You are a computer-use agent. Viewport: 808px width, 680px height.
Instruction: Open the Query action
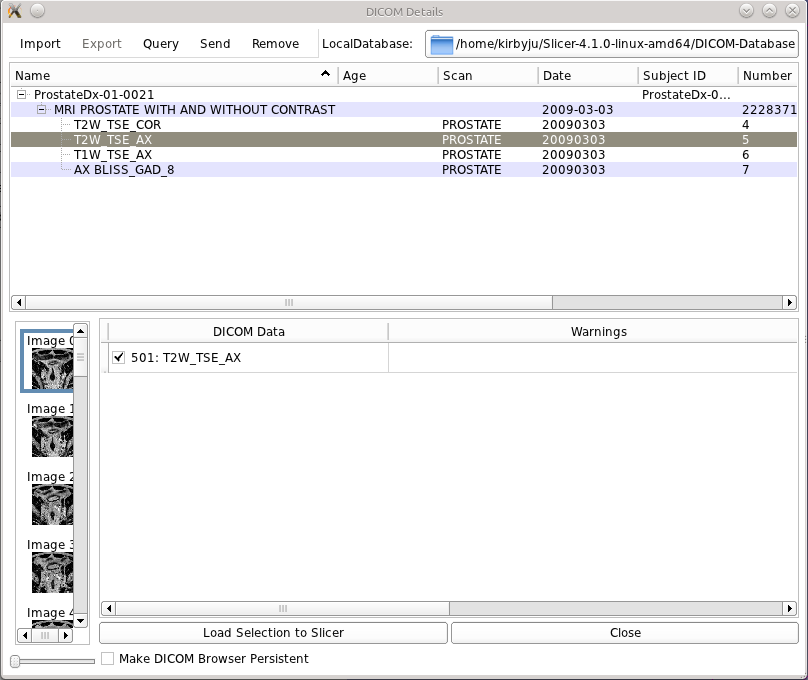pyautogui.click(x=161, y=44)
